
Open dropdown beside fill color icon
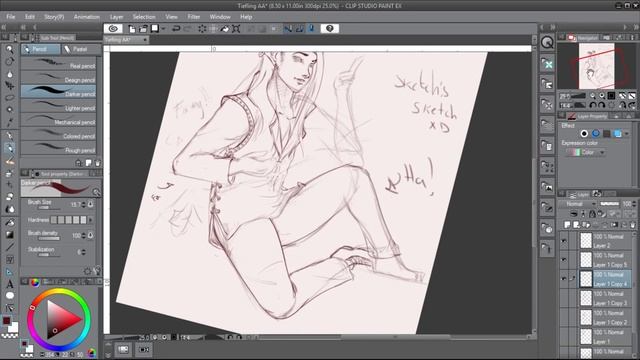click(x=163, y=29)
